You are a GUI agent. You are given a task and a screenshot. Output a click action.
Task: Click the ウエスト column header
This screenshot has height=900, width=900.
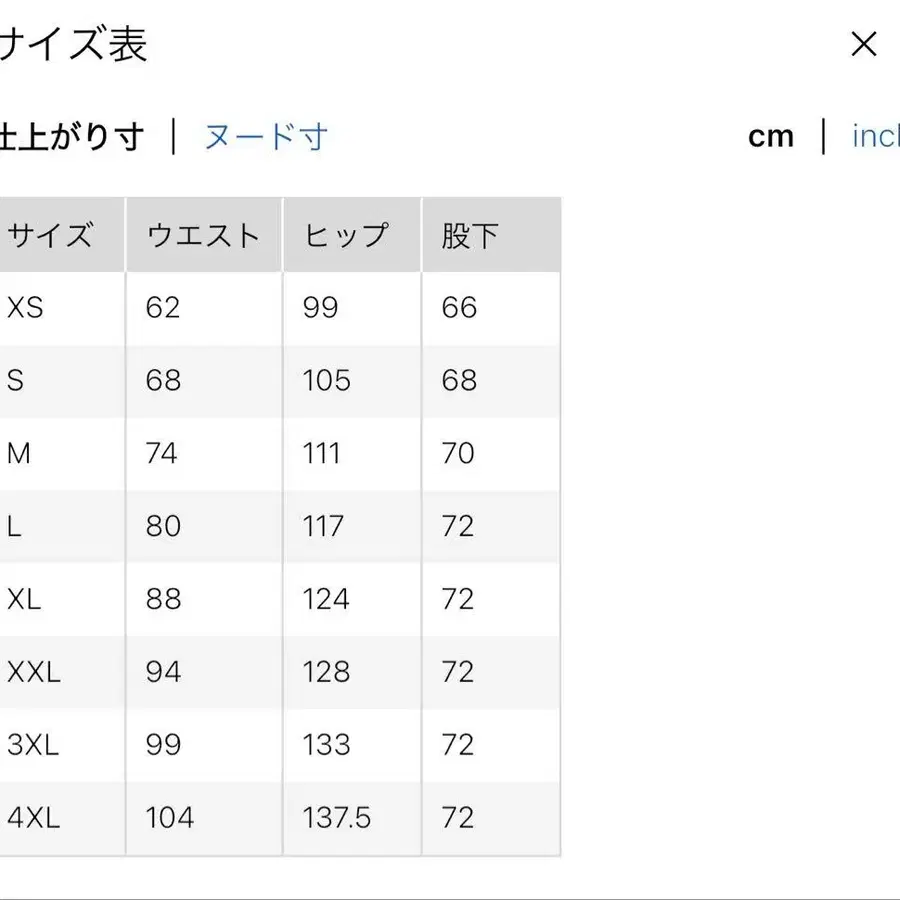click(x=203, y=234)
